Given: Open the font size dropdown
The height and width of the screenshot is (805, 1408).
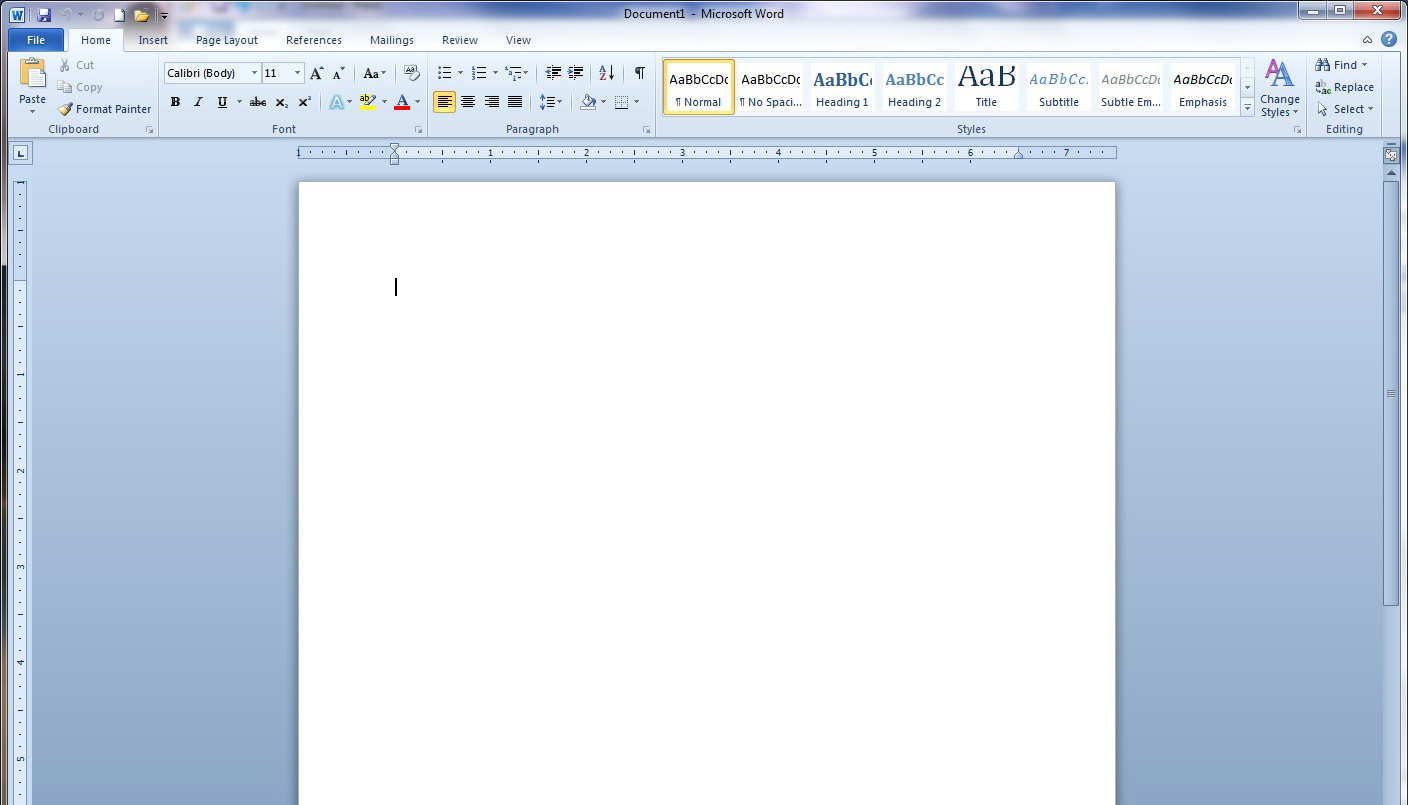Looking at the screenshot, I should pyautogui.click(x=297, y=73).
